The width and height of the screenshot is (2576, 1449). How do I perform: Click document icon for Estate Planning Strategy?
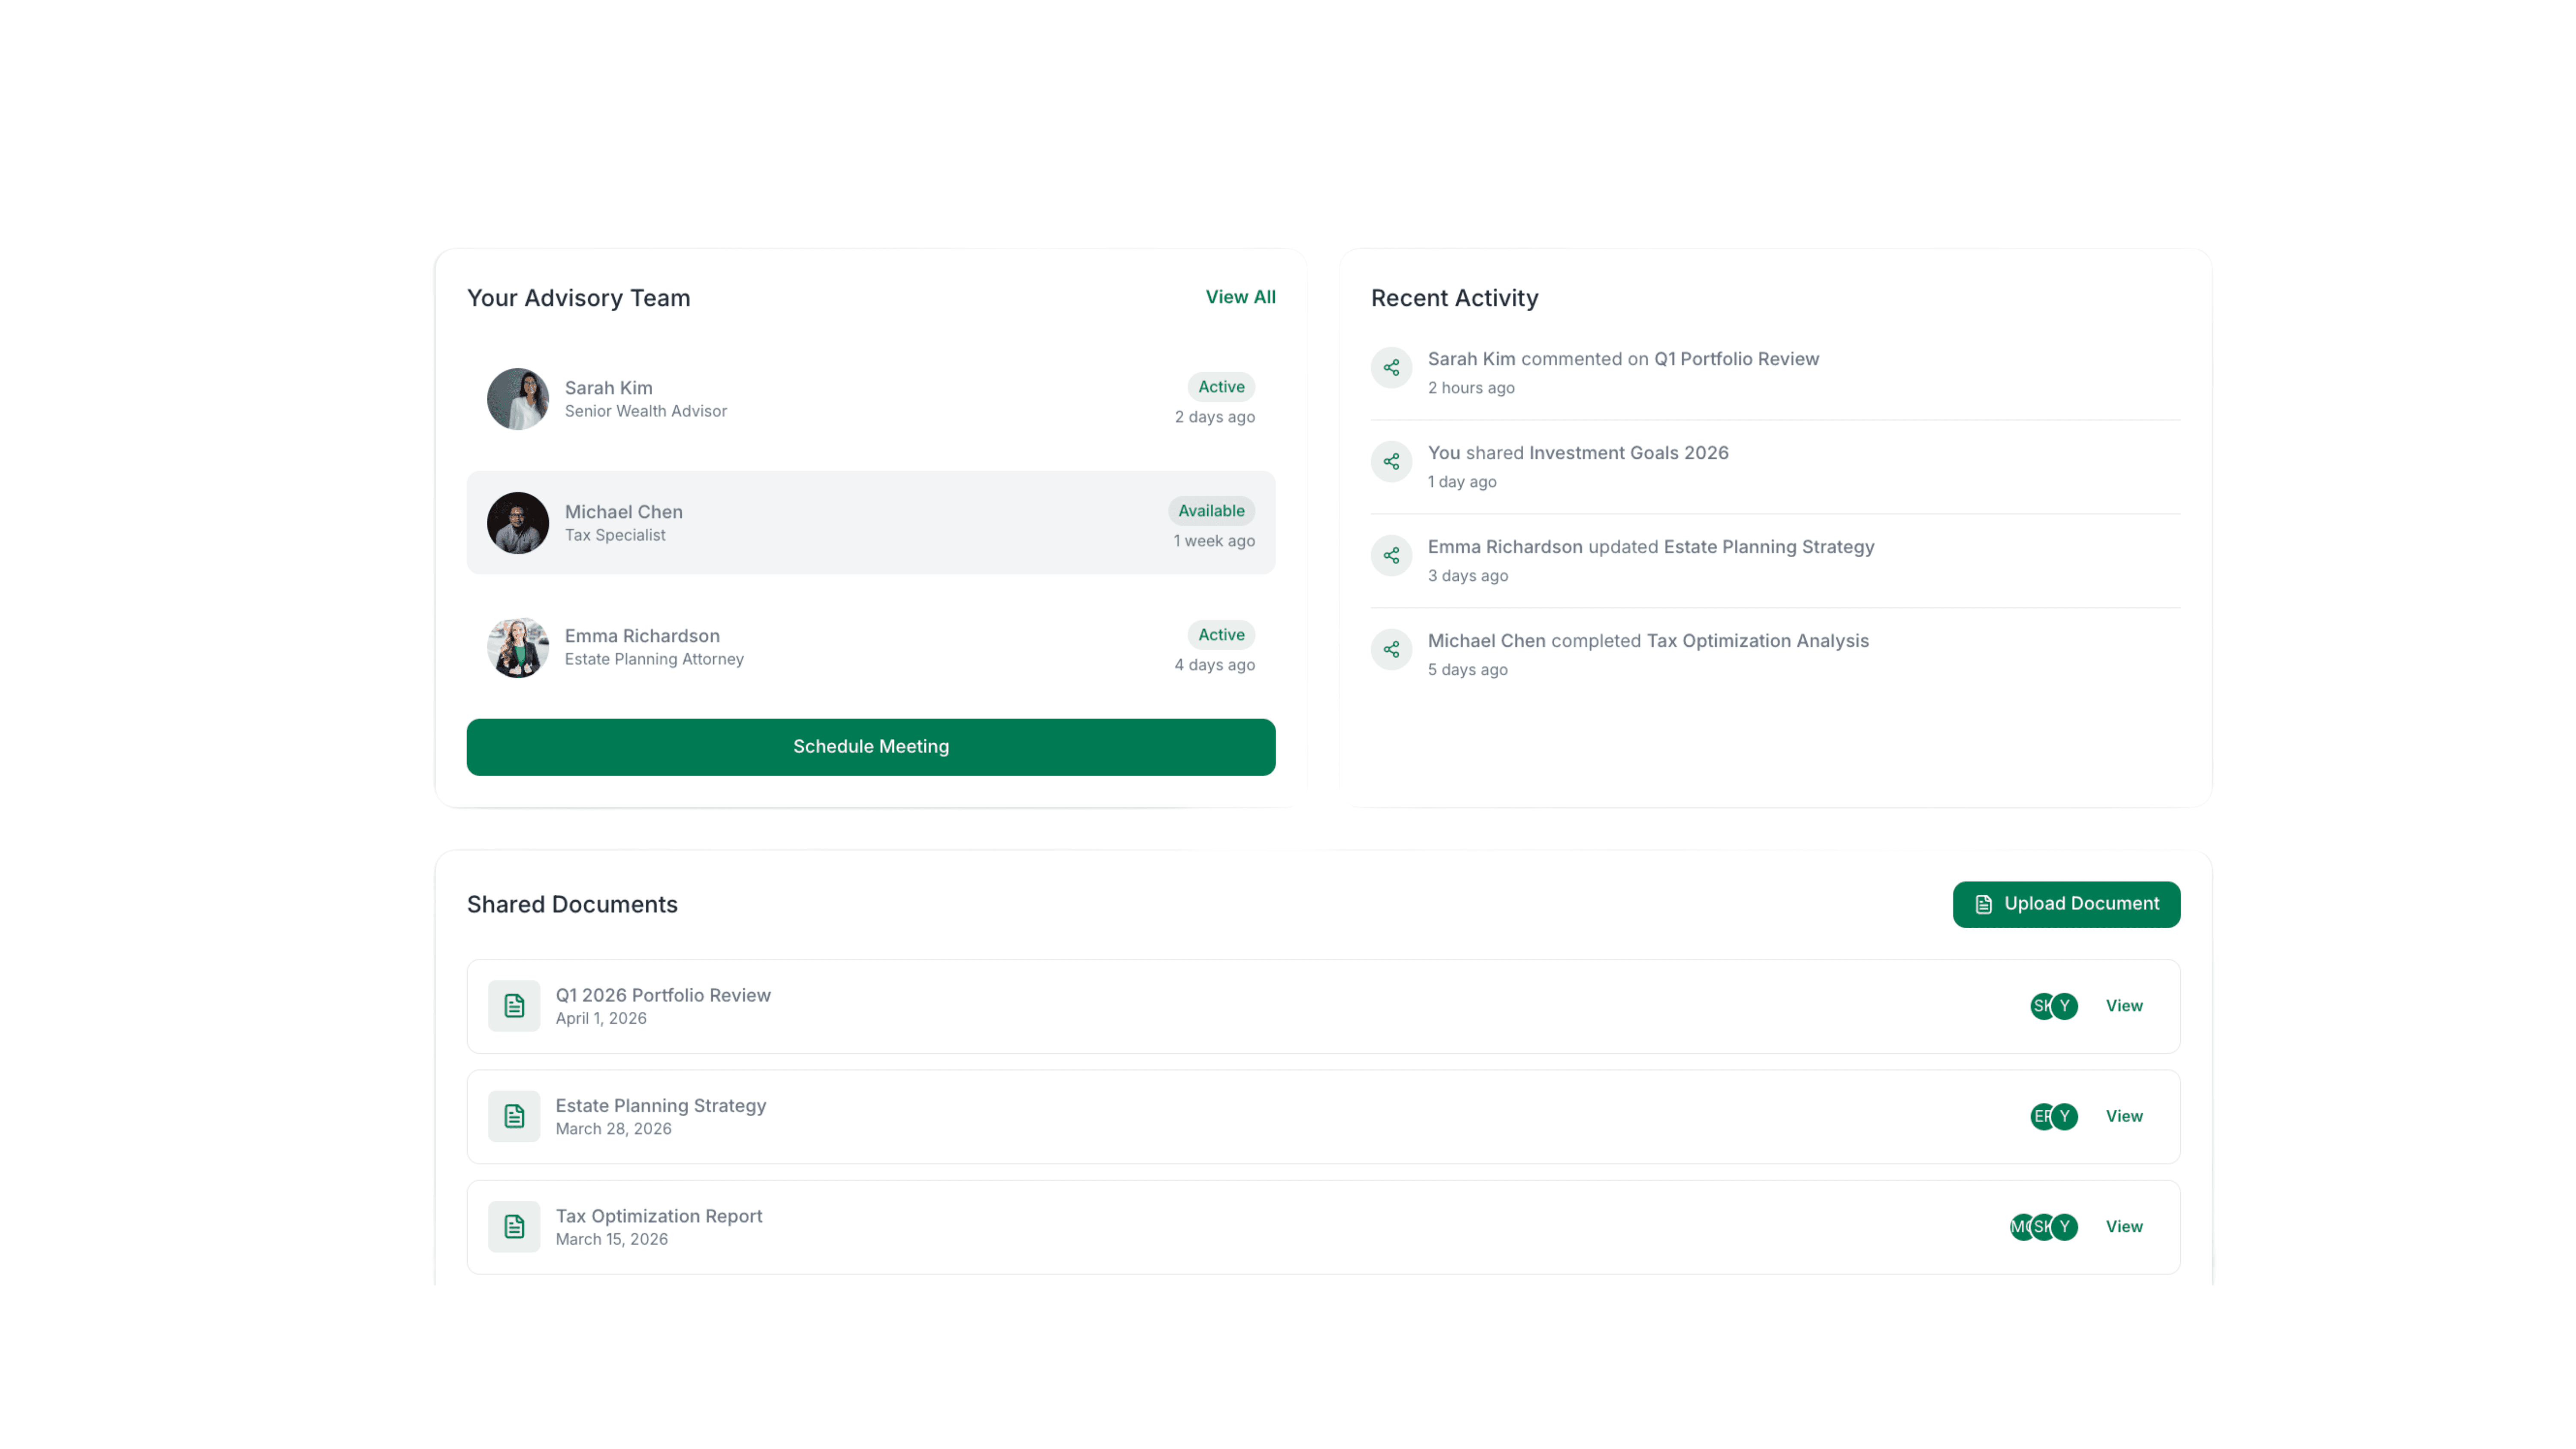click(514, 1116)
